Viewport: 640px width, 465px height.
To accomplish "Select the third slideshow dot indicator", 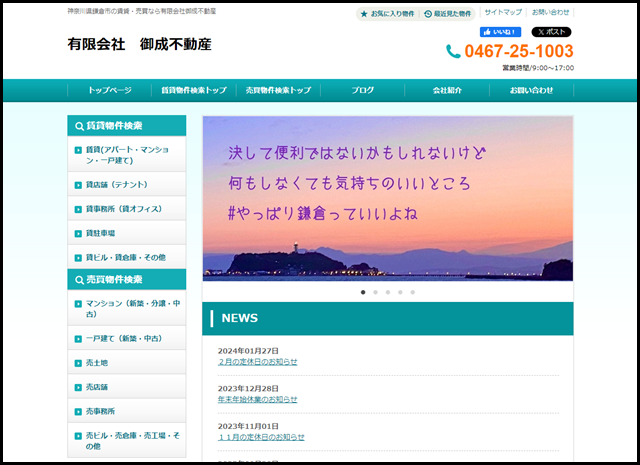I will 388,292.
